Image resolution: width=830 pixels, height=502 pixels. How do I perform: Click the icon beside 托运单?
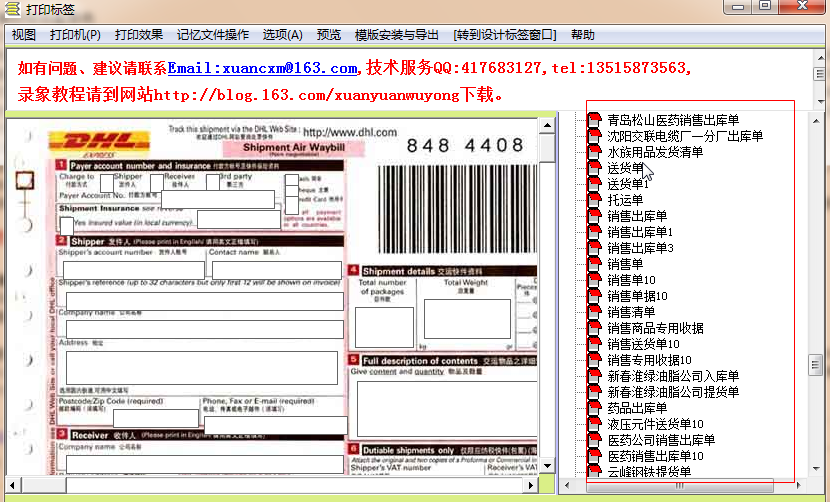click(x=594, y=200)
